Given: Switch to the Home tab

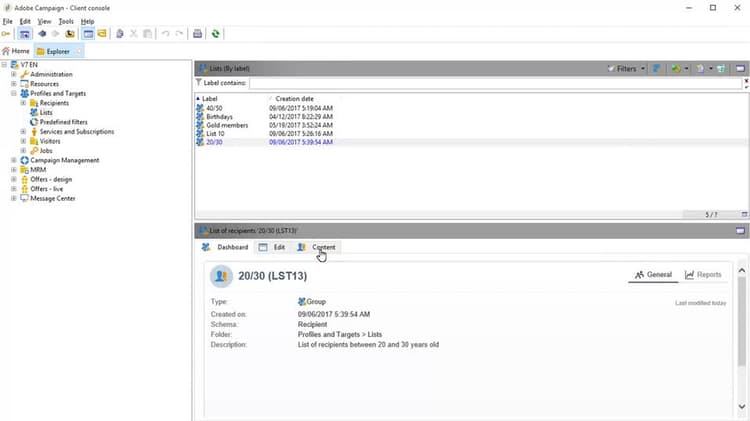Looking at the screenshot, I should click(16, 51).
